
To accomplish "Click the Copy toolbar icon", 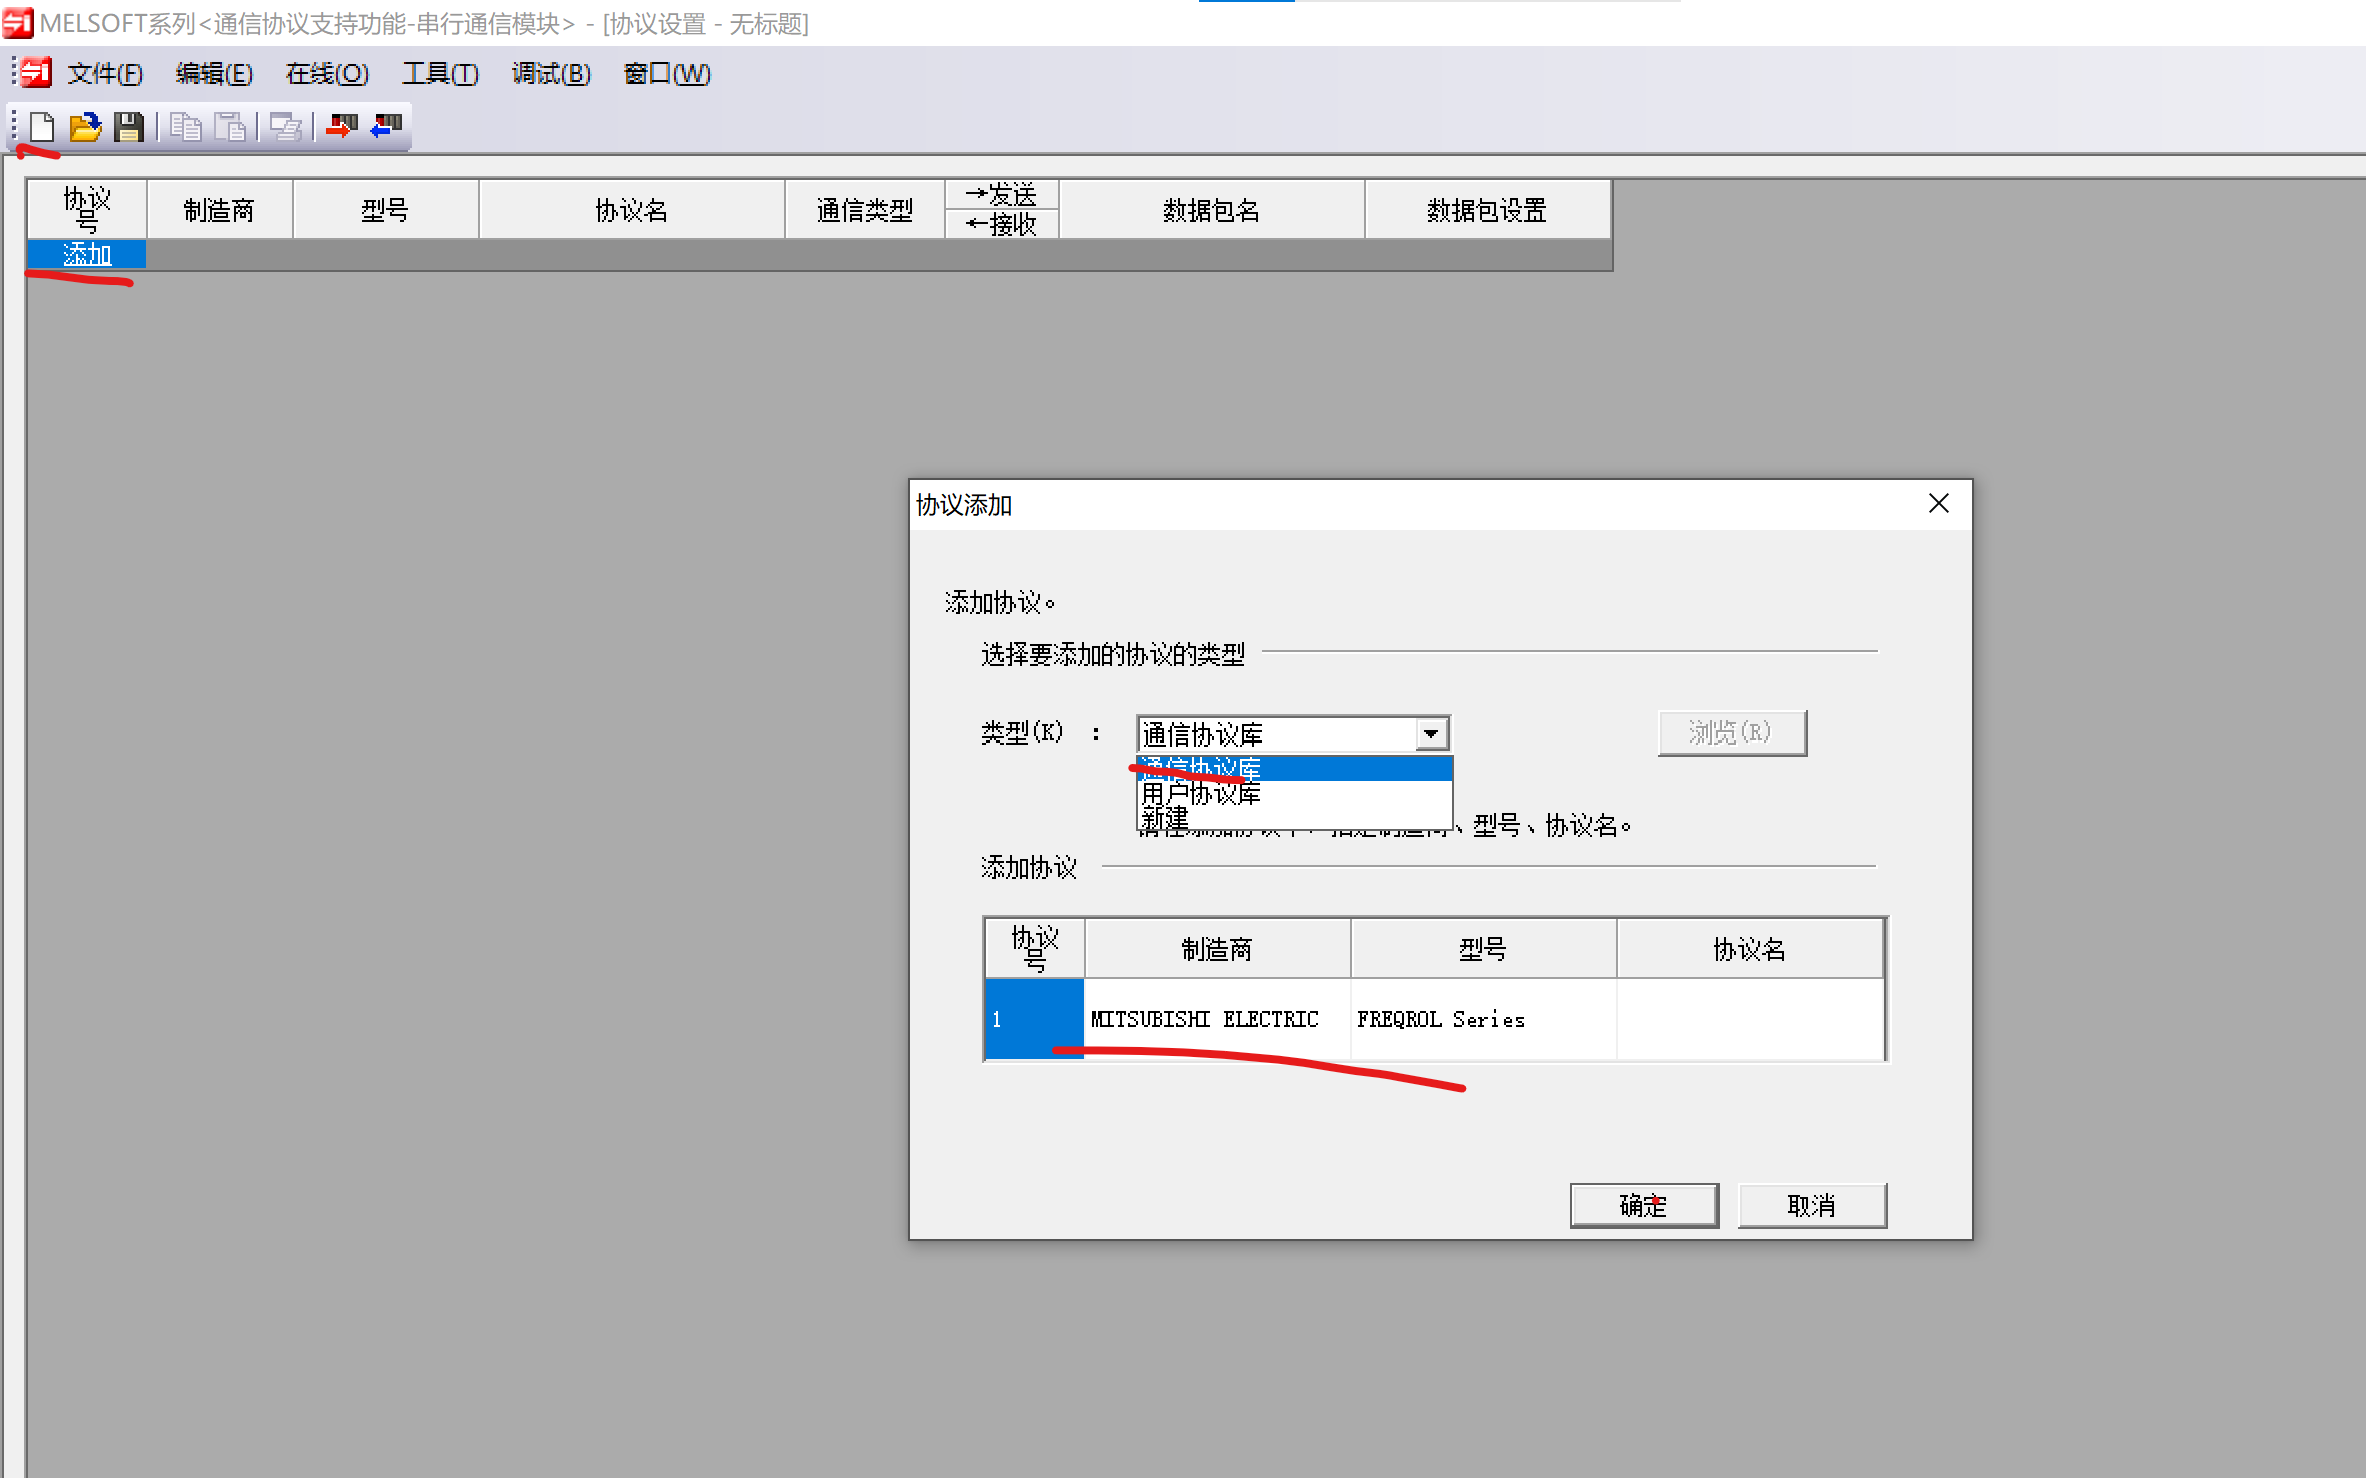I will click(x=185, y=127).
